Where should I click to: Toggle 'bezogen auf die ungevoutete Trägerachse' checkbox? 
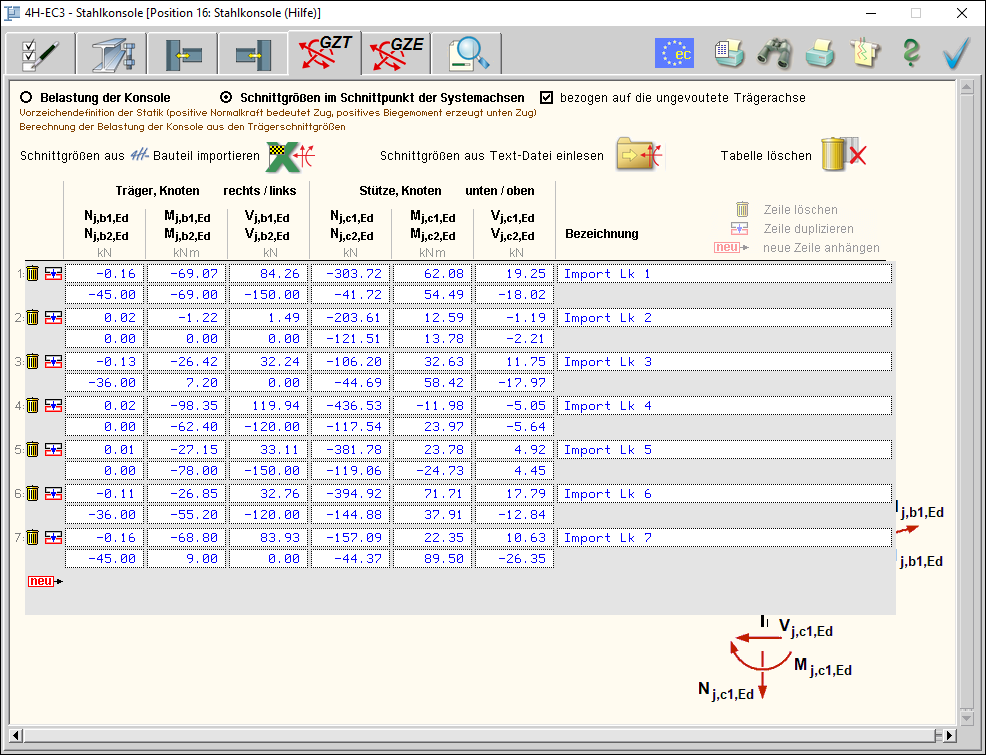tap(546, 98)
